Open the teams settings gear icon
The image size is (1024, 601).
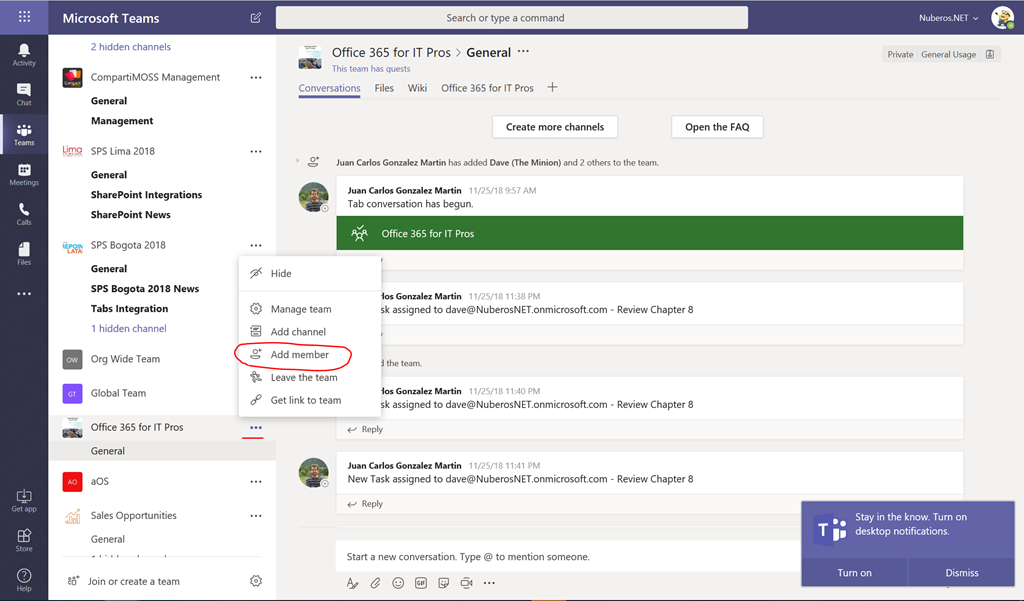coord(256,581)
